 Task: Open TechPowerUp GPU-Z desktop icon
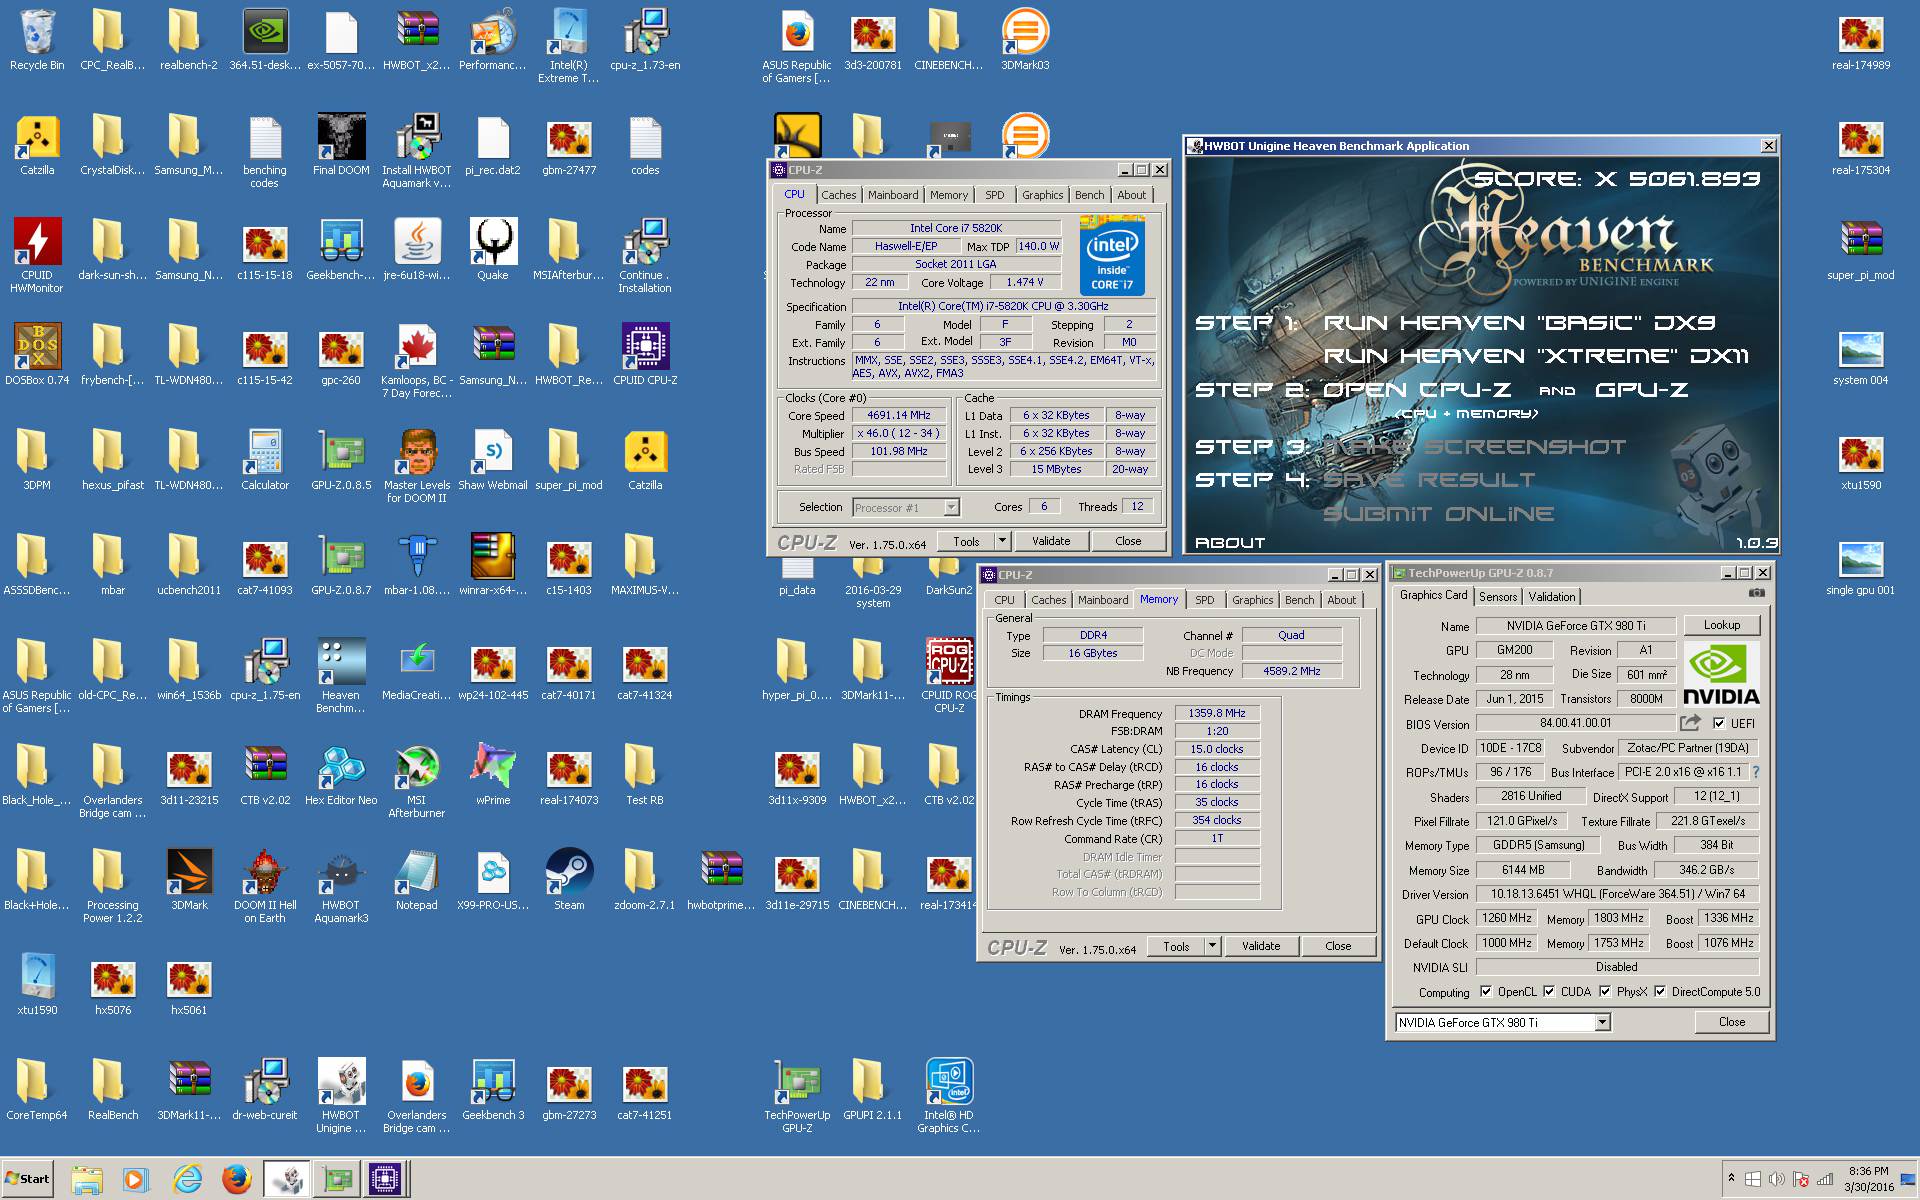[797, 1096]
